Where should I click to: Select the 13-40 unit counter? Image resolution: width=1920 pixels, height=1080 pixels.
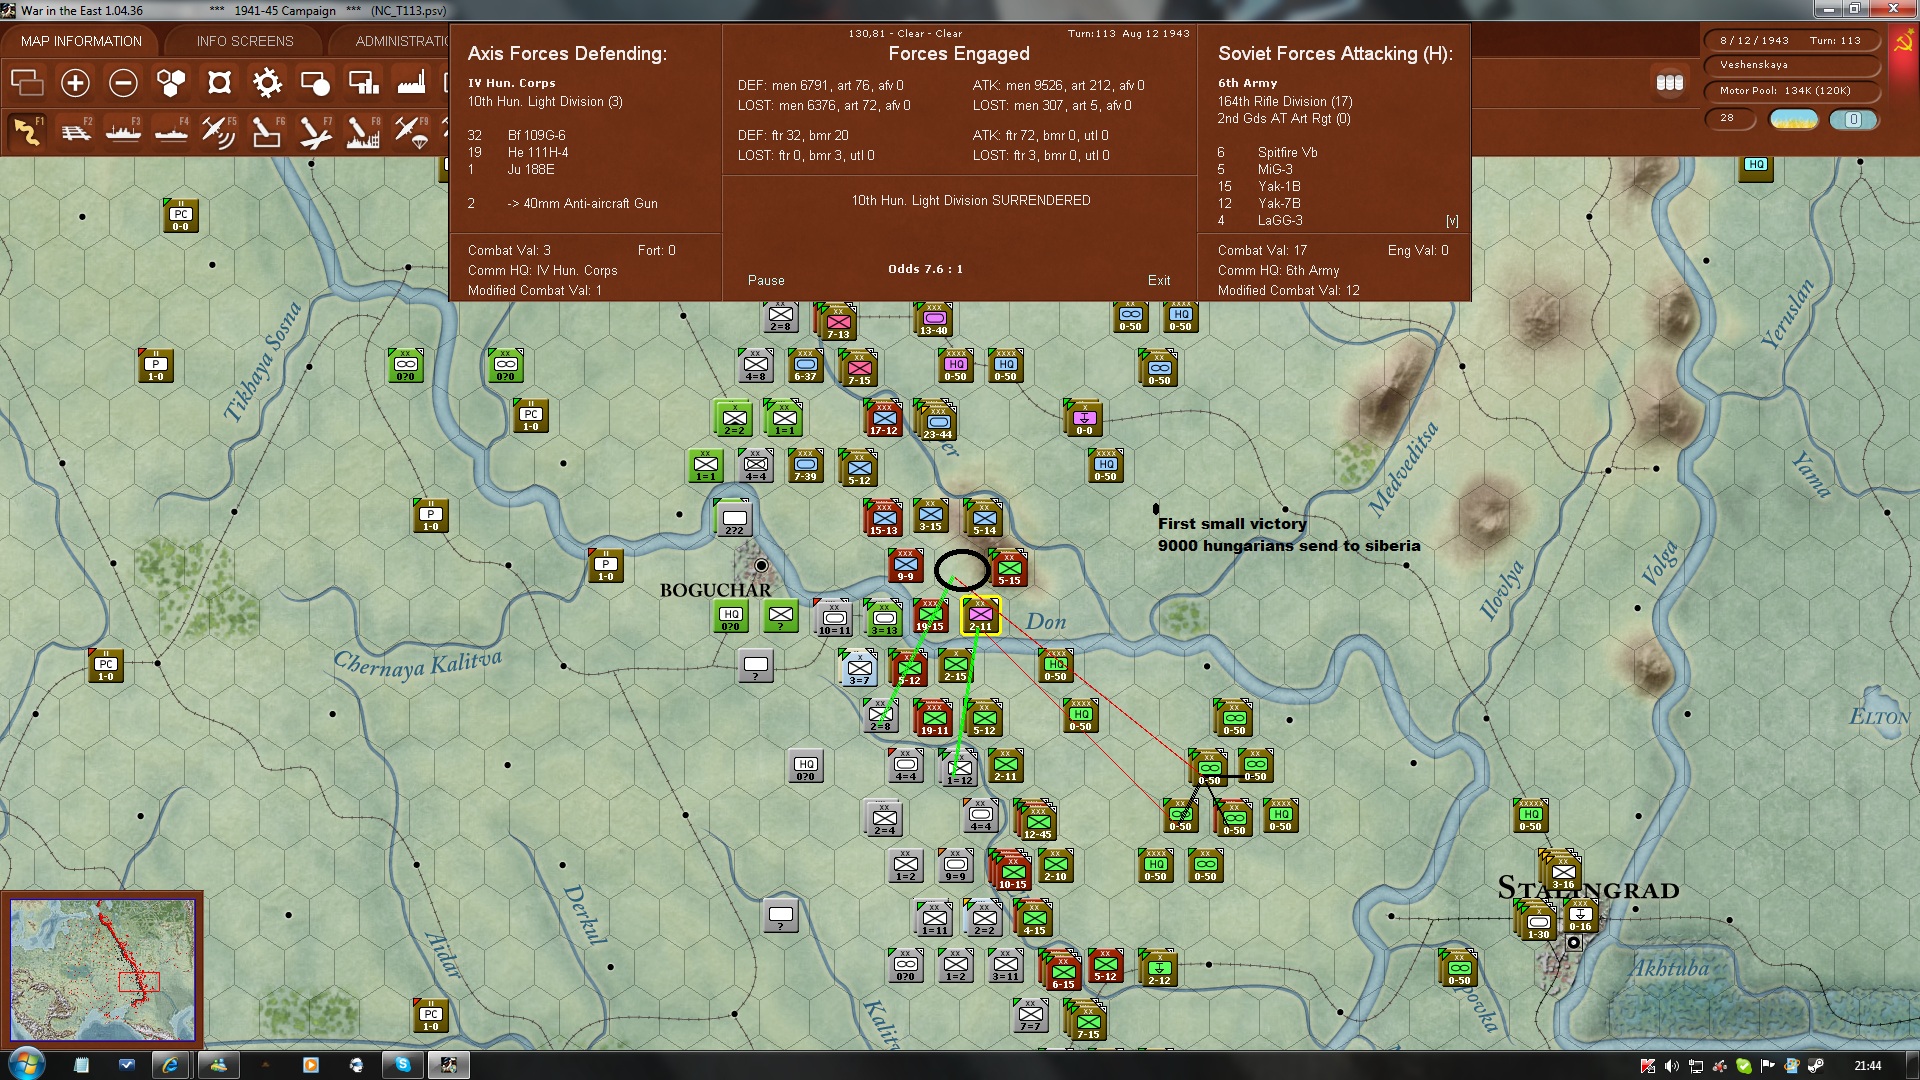click(x=934, y=319)
